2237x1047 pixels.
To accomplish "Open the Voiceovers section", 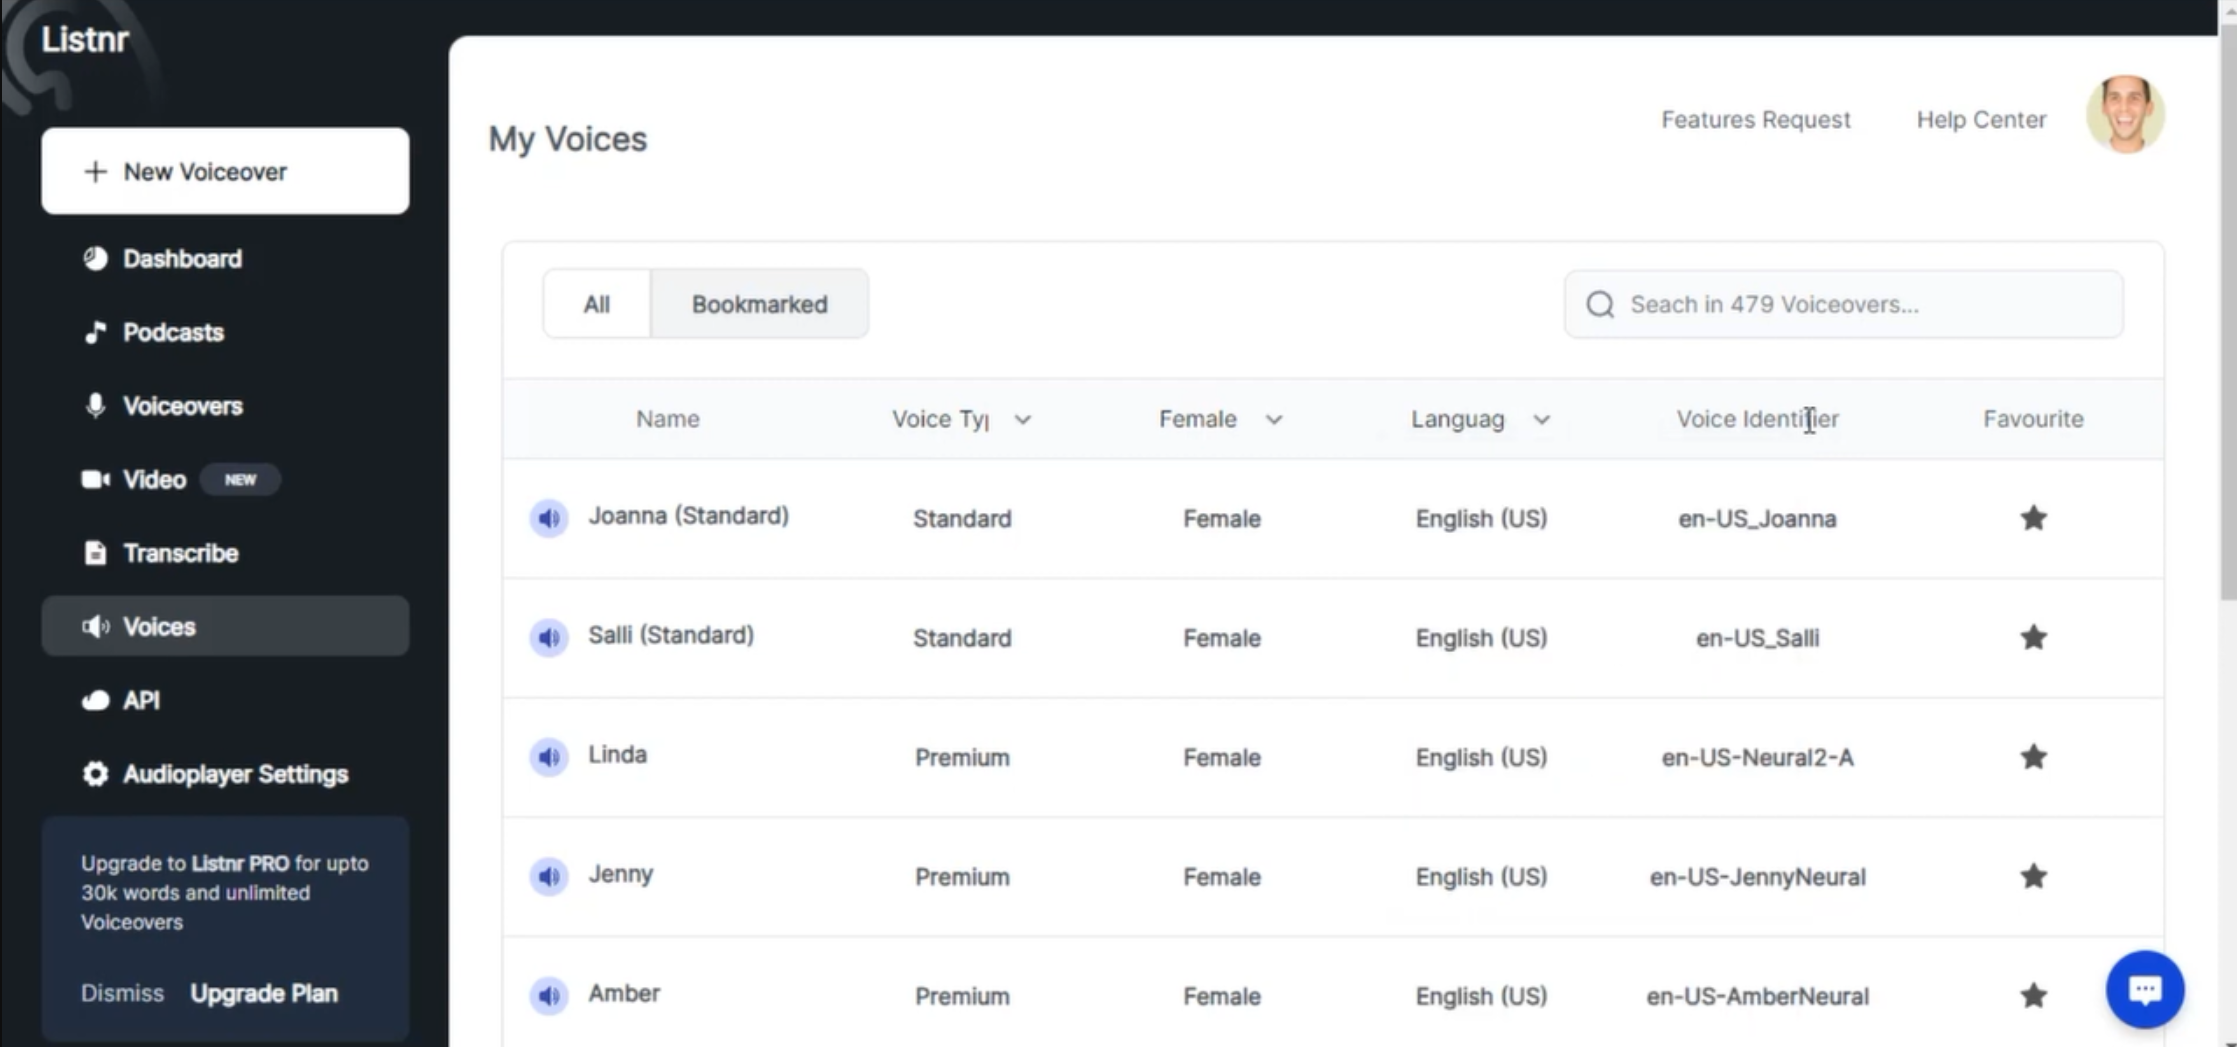I will 183,406.
